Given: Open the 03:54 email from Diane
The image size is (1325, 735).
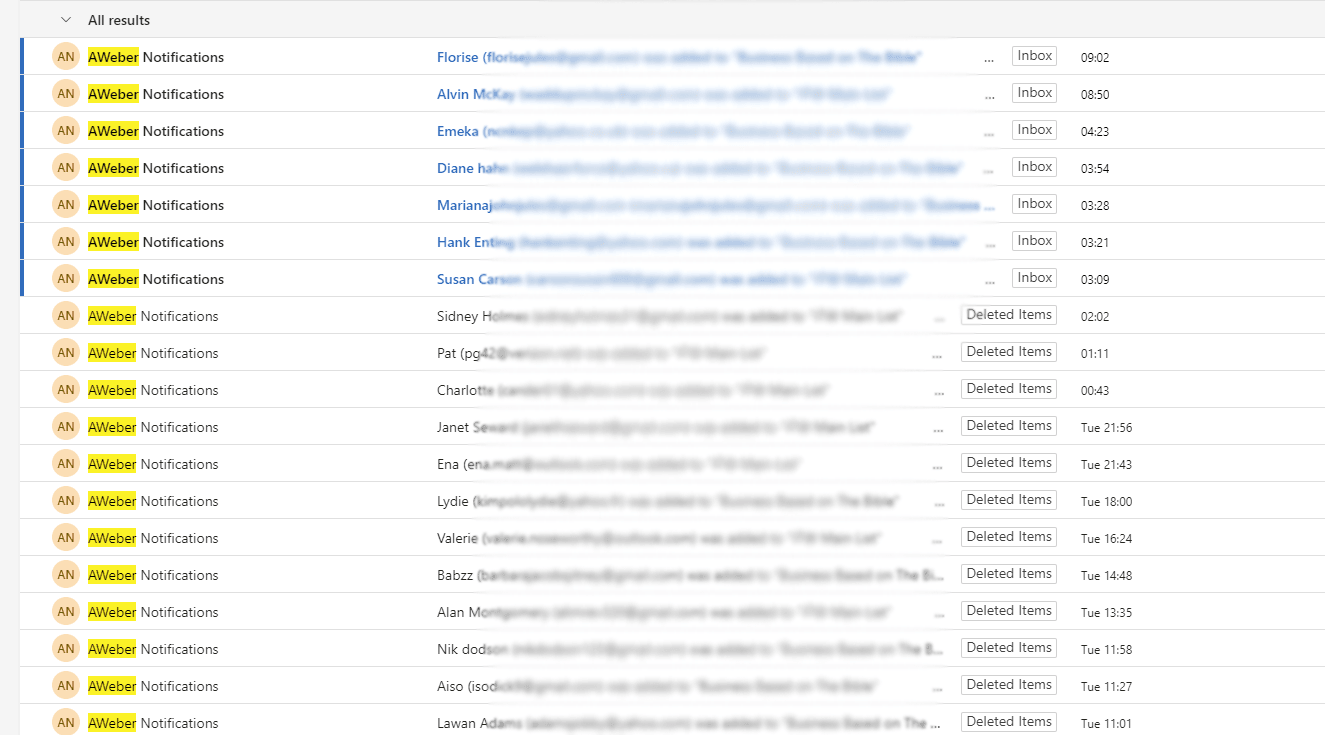Looking at the screenshot, I should (672, 168).
